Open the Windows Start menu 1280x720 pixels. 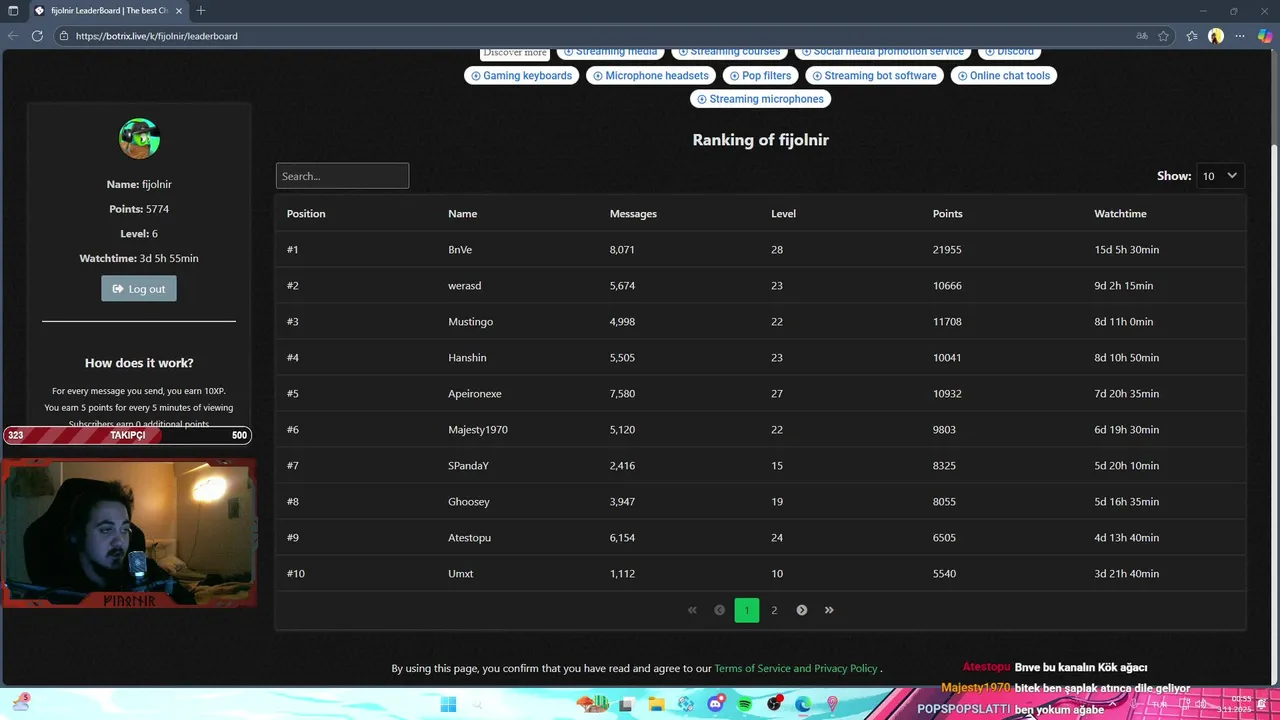point(448,705)
